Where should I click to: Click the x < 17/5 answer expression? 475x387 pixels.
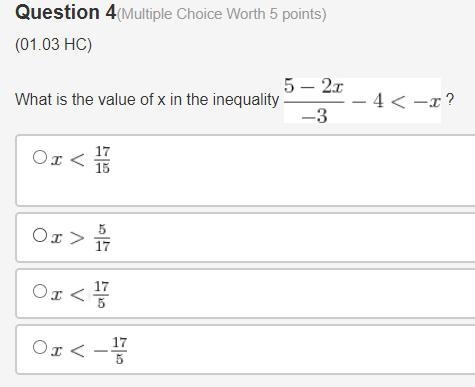[80, 294]
